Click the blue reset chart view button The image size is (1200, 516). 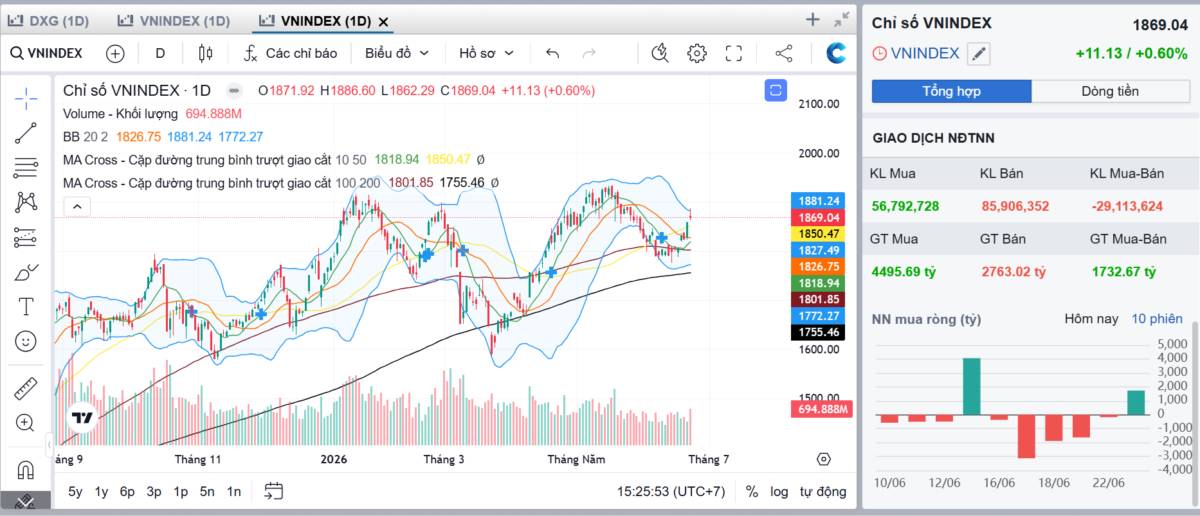(776, 91)
